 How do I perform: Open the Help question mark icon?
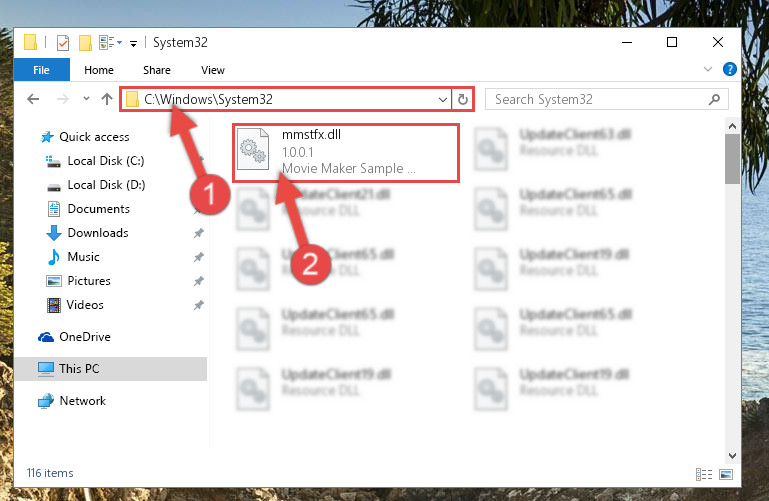(729, 69)
